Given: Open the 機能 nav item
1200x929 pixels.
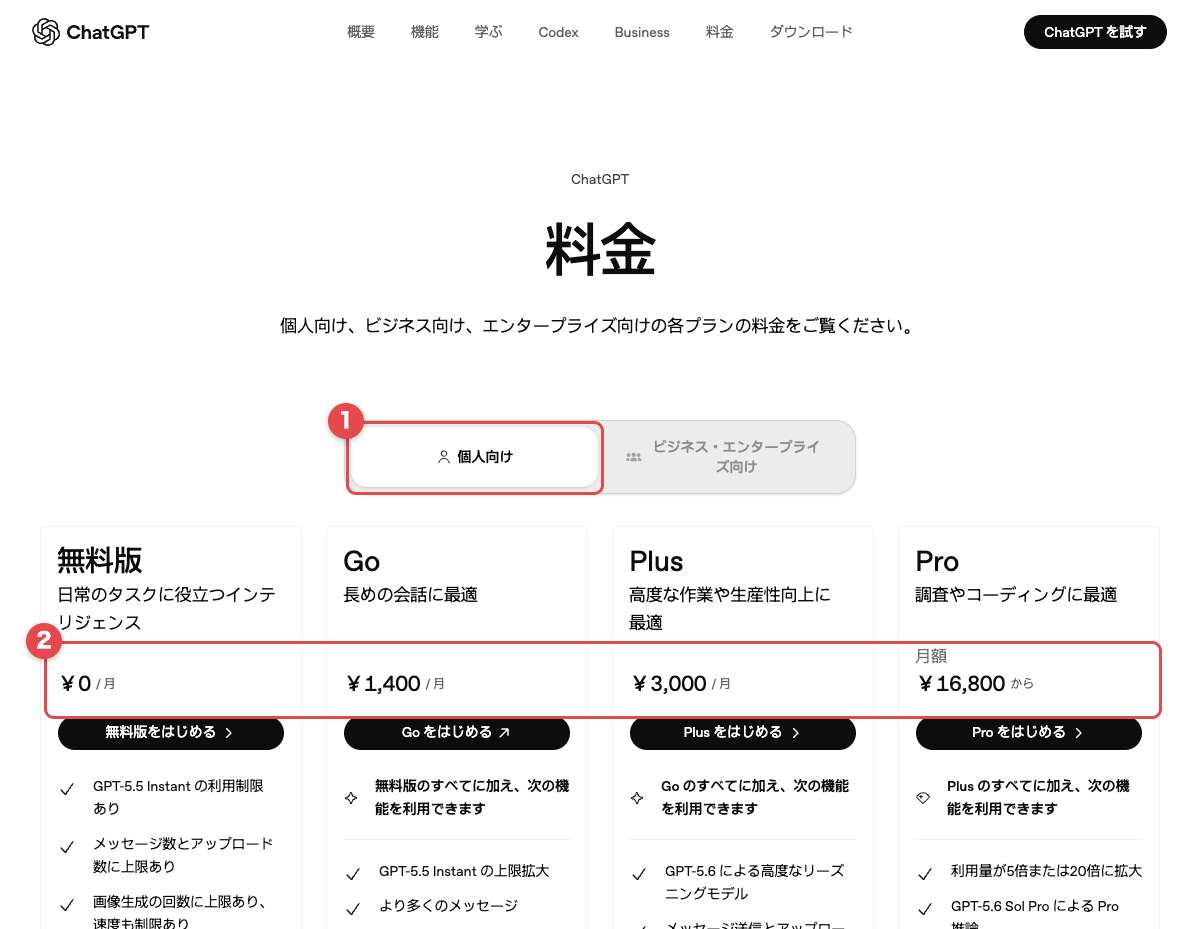Looking at the screenshot, I should click(x=425, y=32).
